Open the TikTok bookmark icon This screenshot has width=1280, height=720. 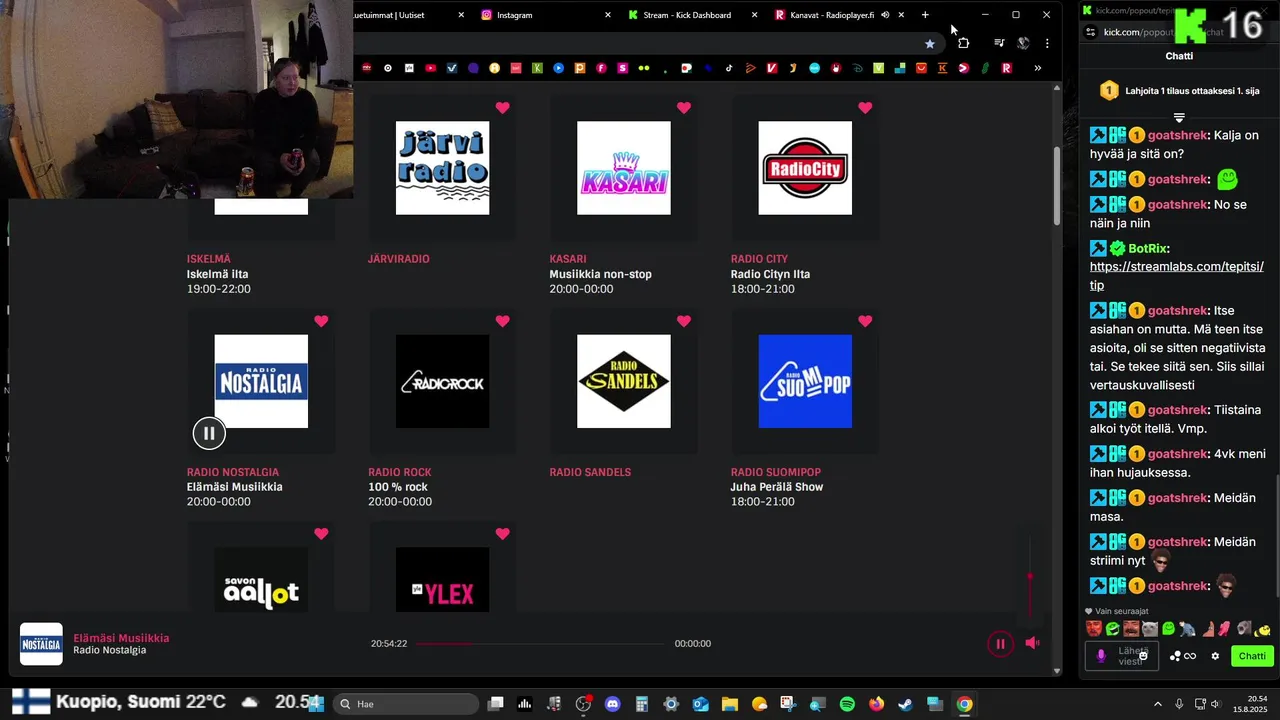(729, 68)
